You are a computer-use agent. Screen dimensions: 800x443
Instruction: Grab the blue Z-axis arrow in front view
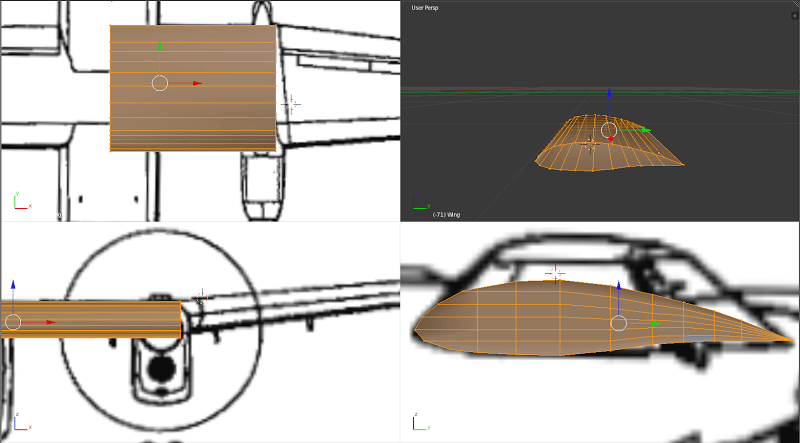point(13,284)
